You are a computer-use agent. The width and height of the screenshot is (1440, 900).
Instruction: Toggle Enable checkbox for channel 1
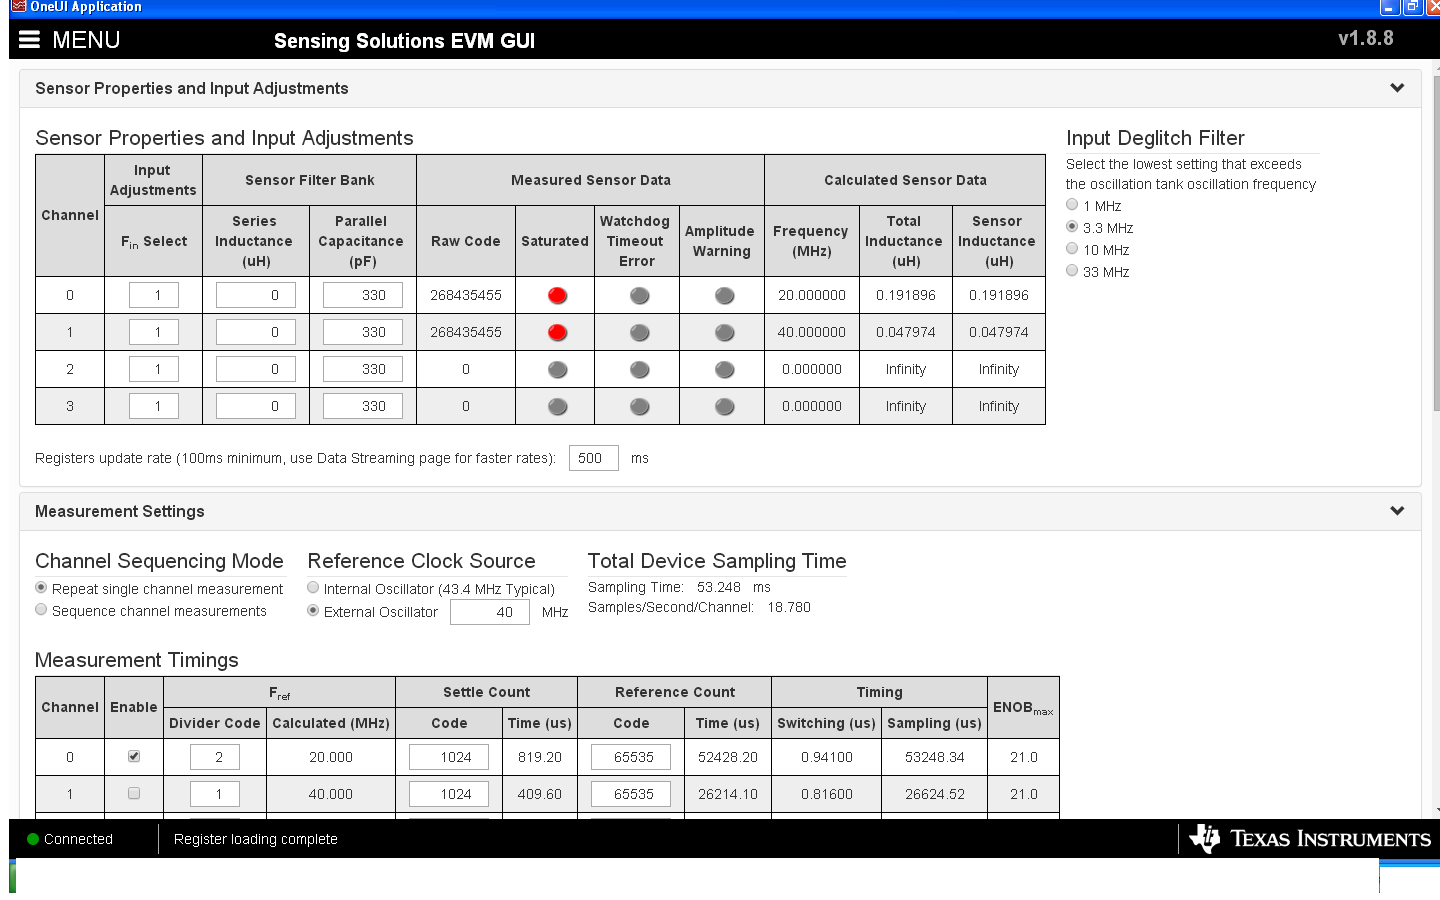(134, 793)
